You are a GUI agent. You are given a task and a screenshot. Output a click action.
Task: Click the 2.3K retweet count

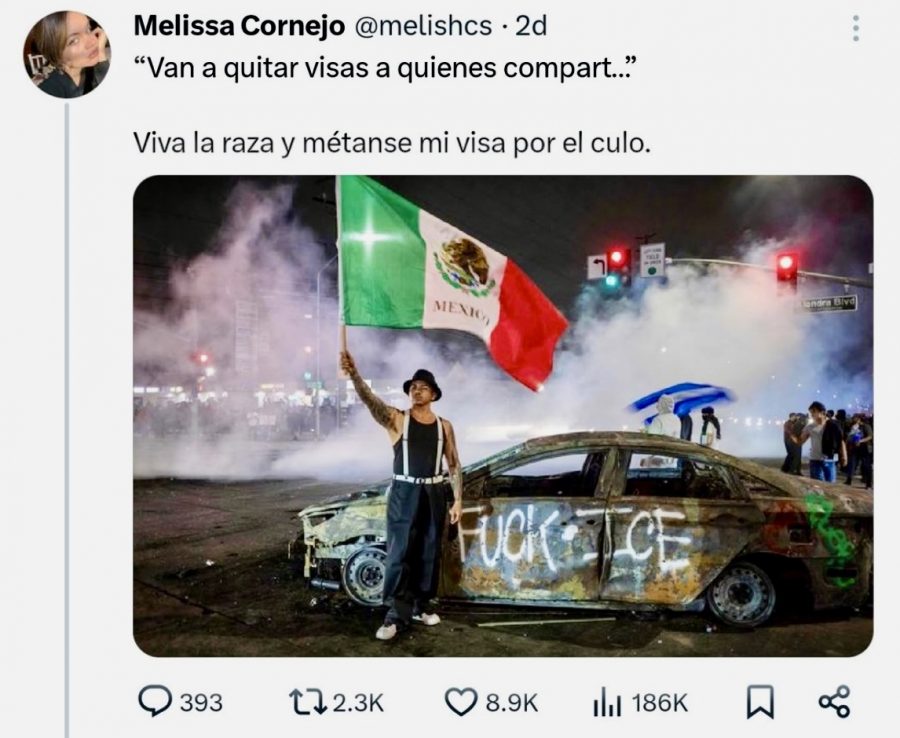[x=358, y=703]
